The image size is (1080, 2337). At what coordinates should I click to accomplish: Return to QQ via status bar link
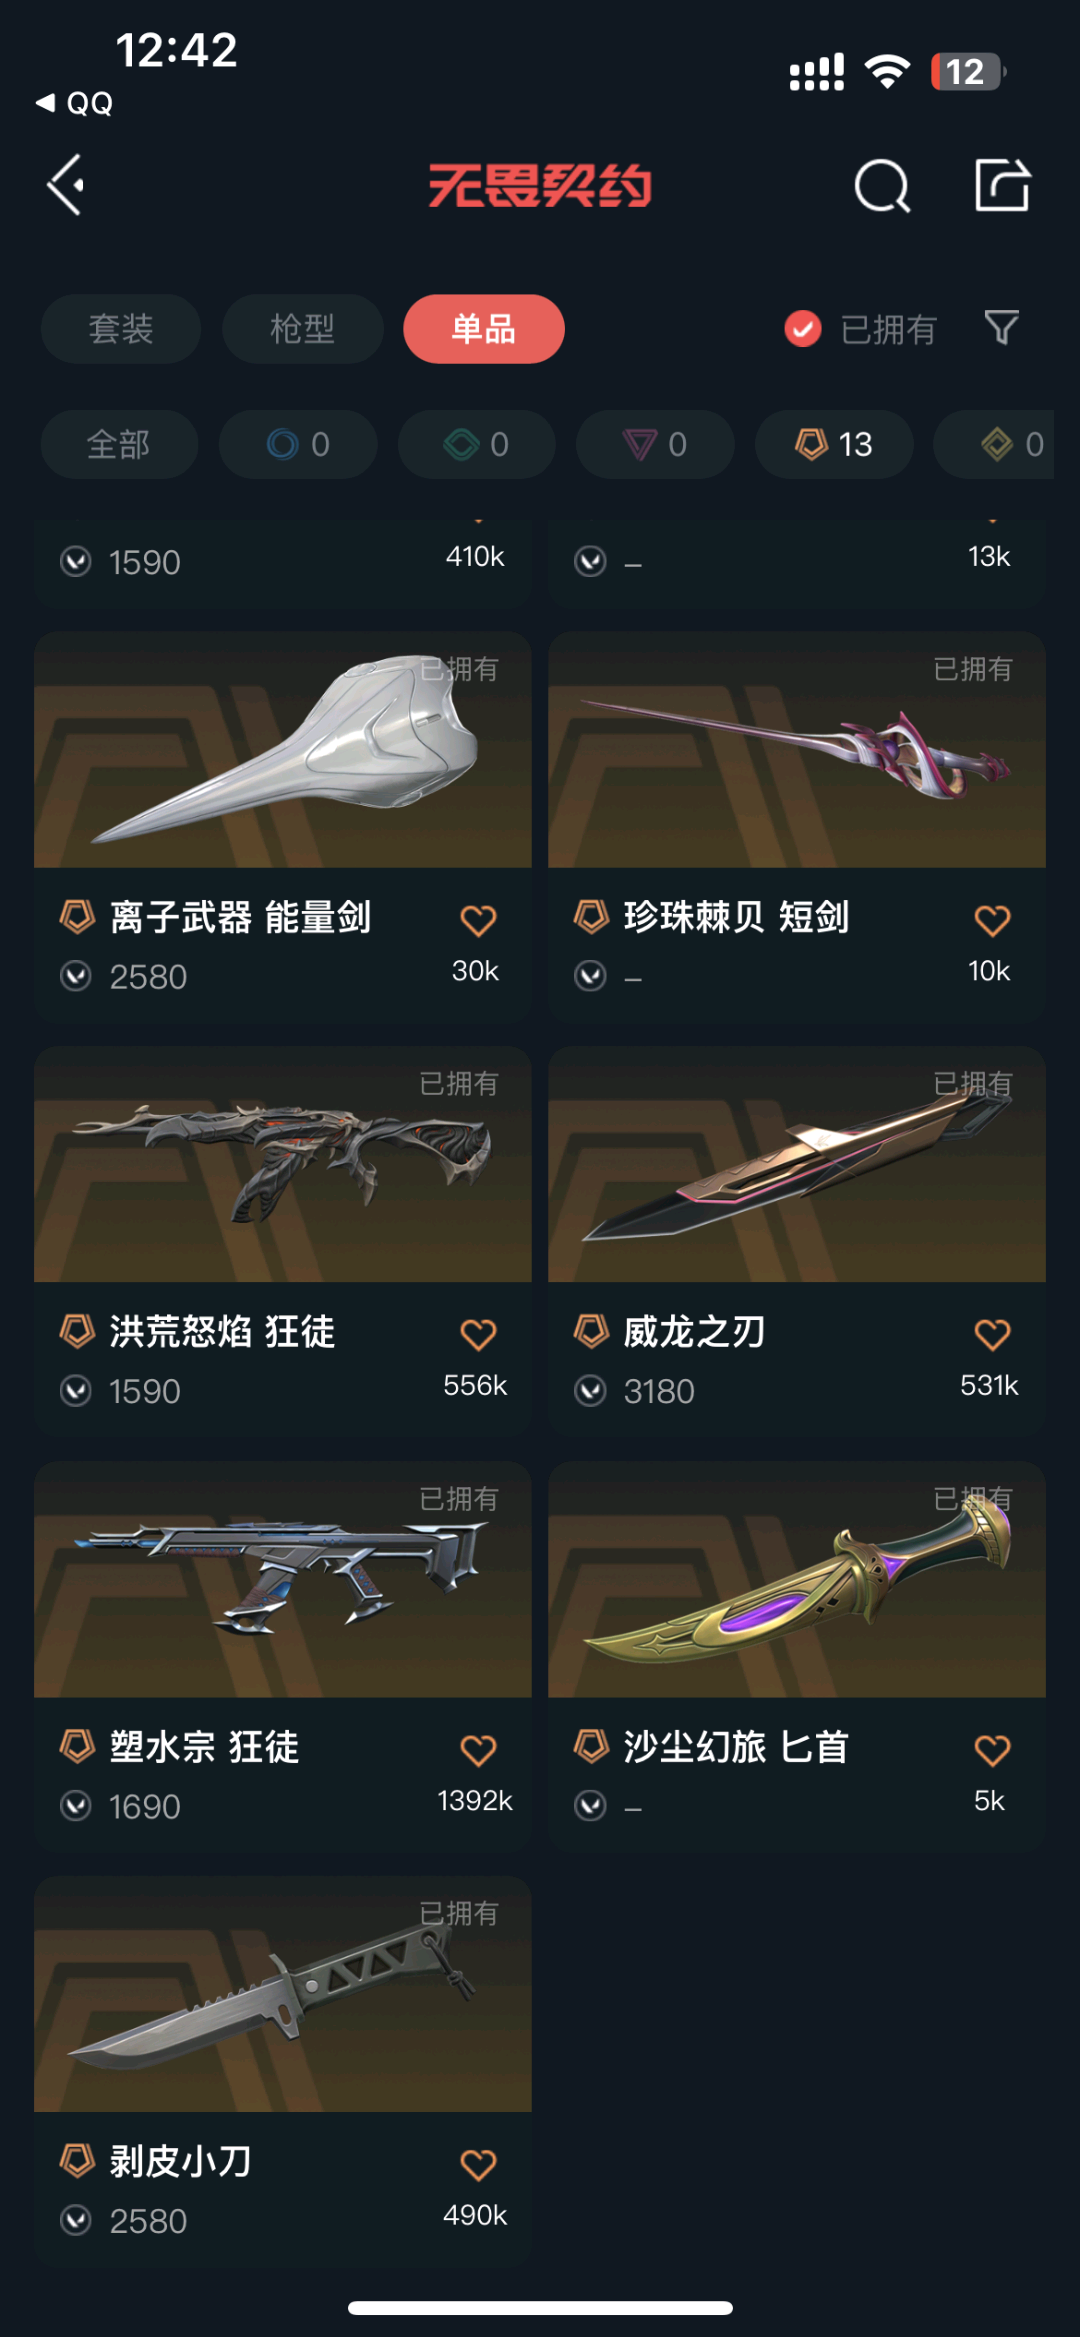[x=75, y=103]
